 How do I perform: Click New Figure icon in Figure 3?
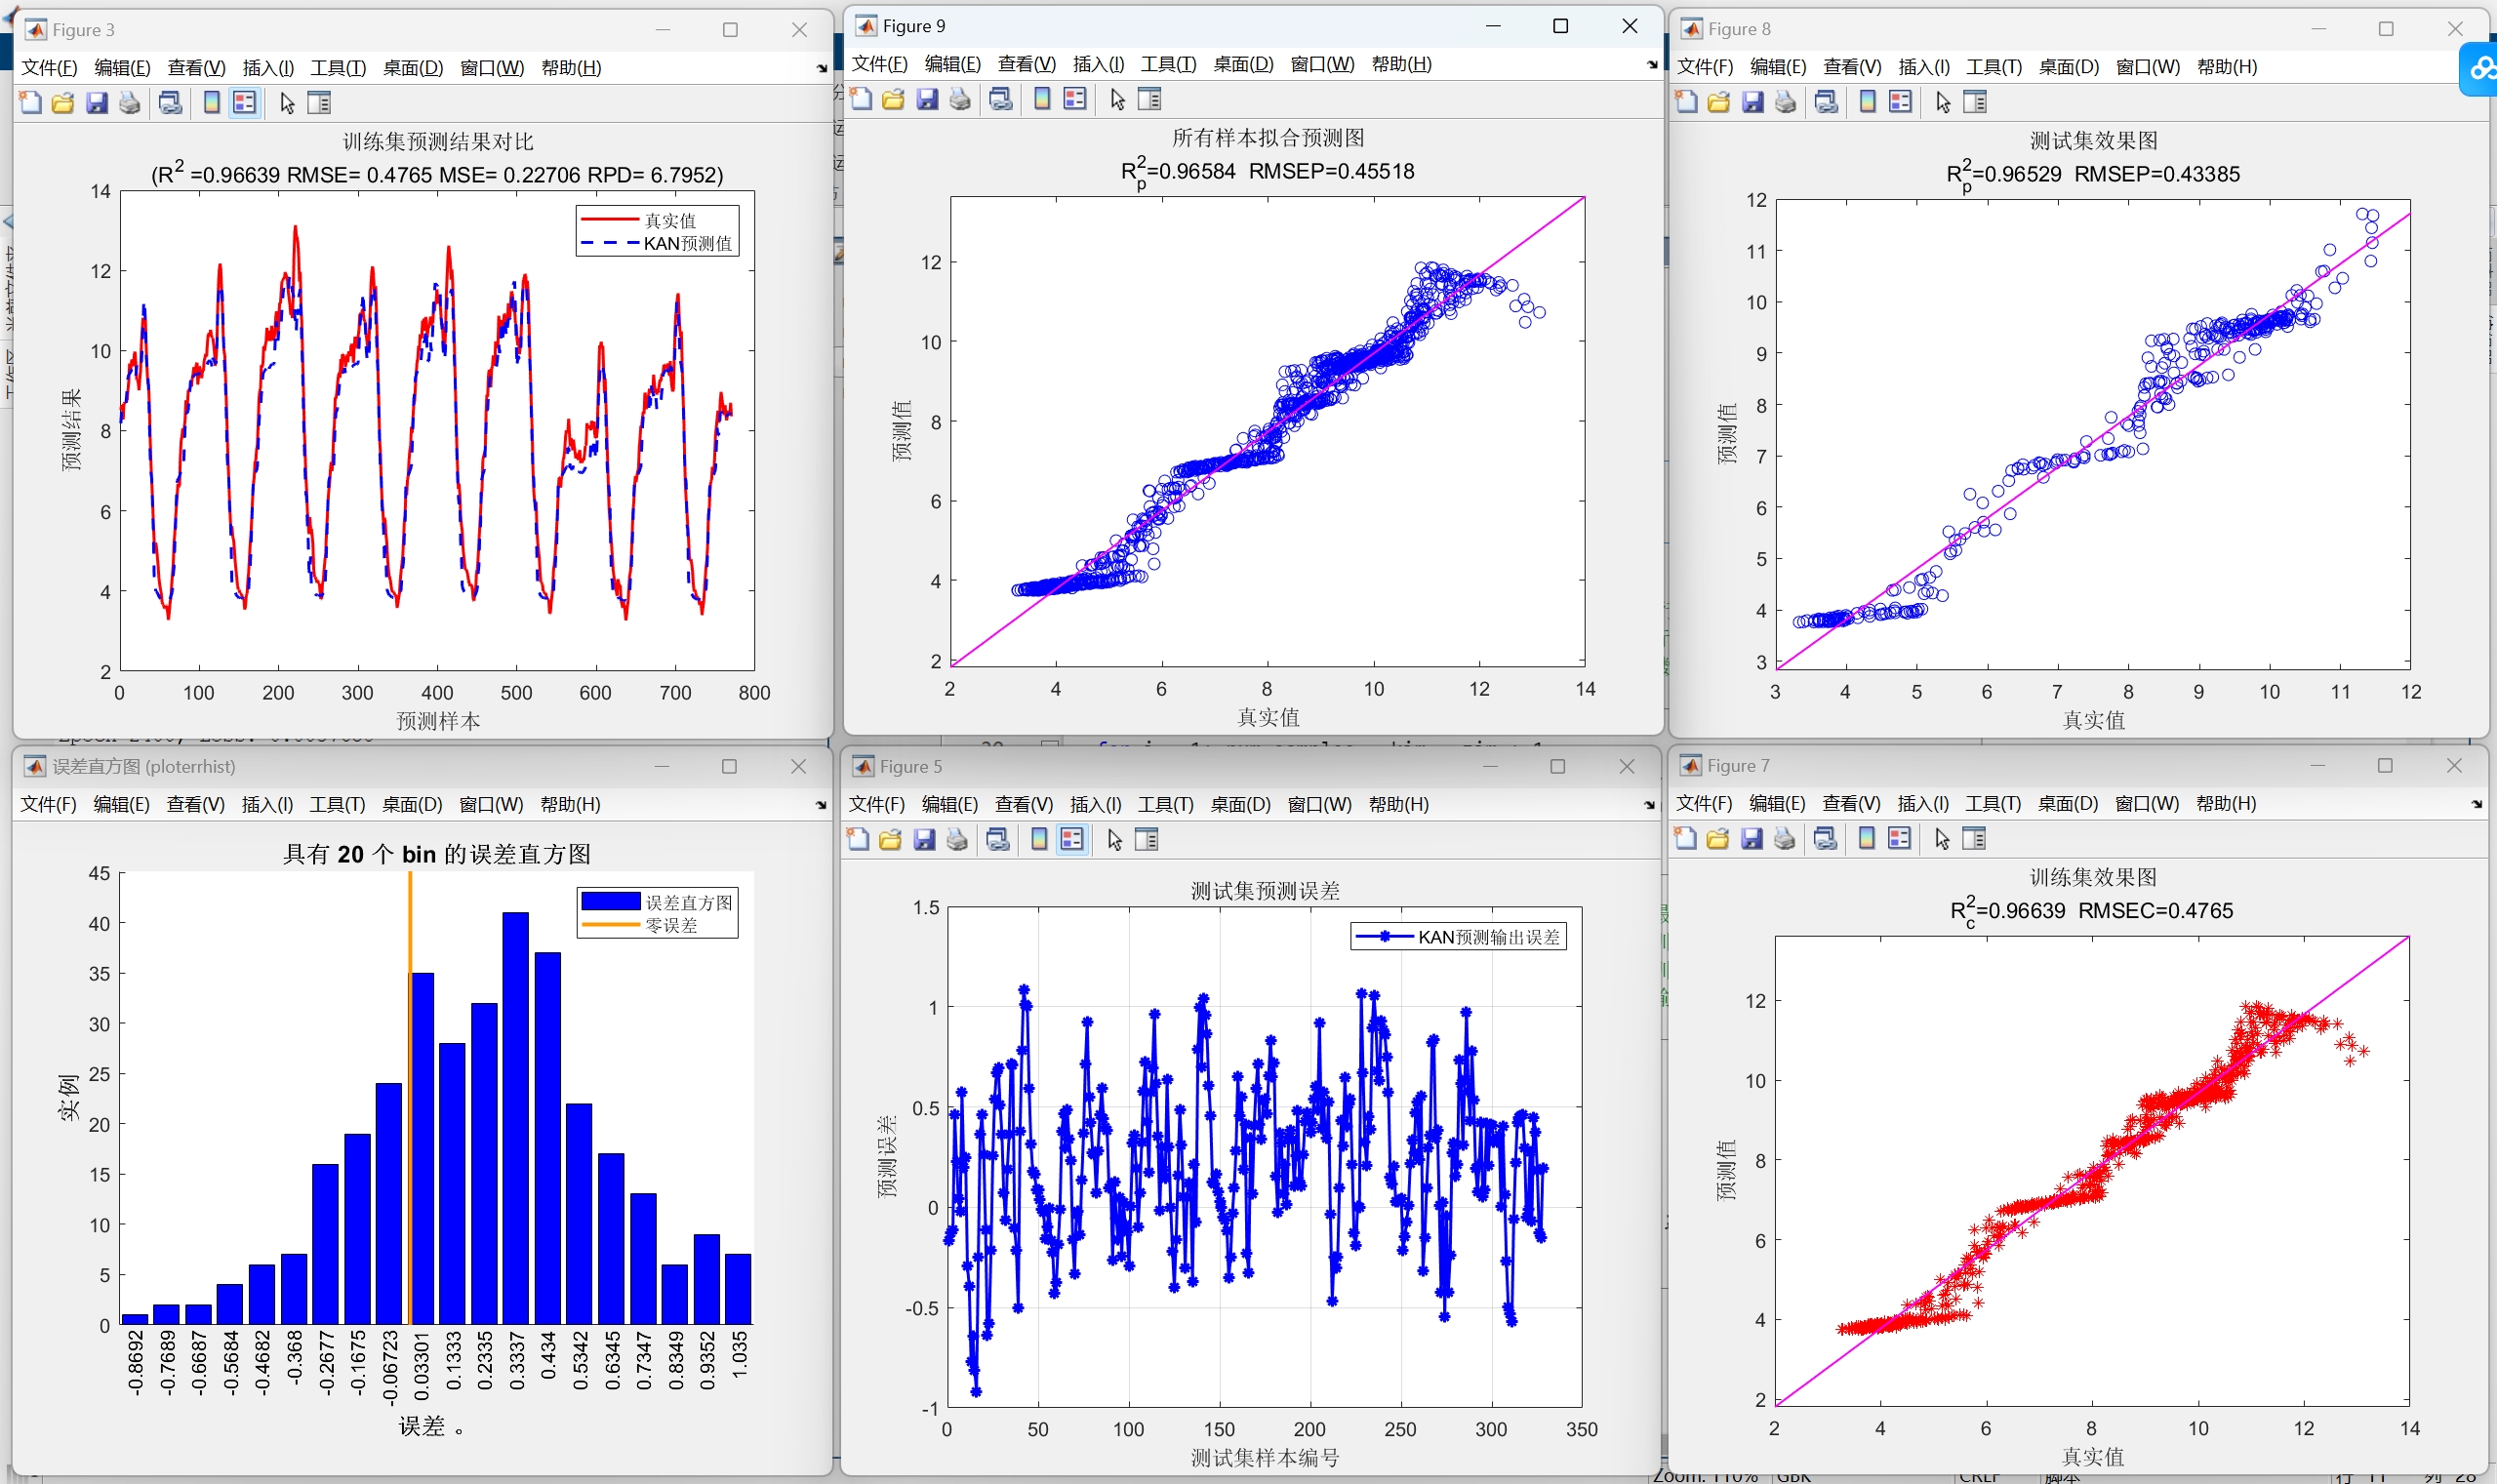31,103
